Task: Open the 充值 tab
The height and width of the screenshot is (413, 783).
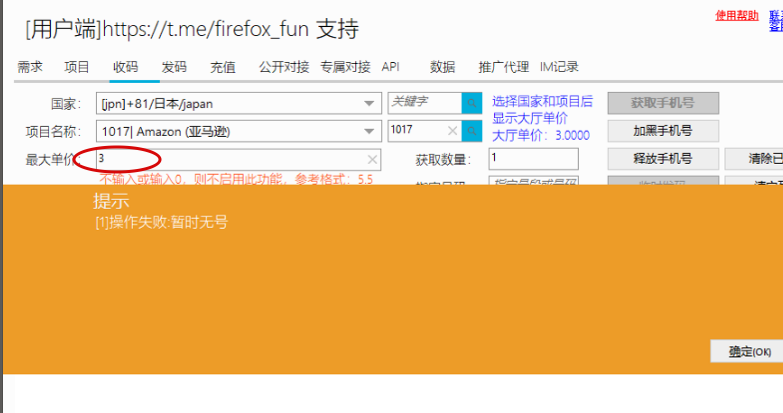Action: 223,67
